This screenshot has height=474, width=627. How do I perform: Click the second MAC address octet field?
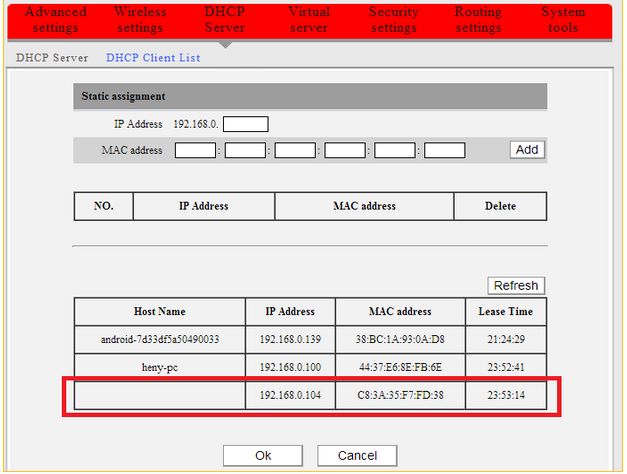[246, 150]
